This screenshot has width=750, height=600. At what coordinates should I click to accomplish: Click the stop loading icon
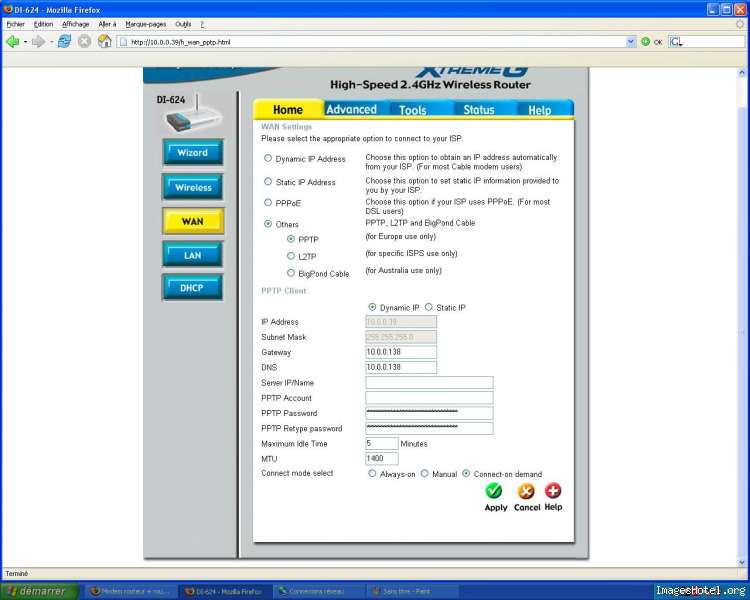tap(84, 42)
